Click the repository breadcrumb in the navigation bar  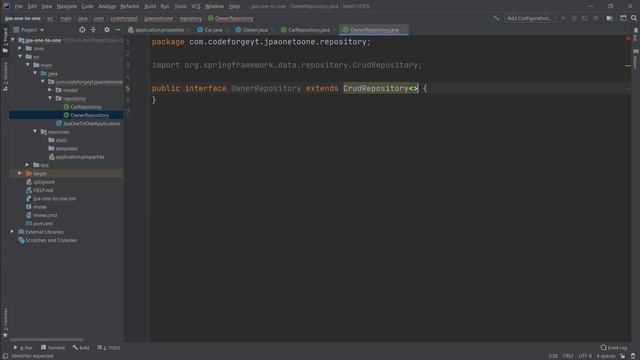pos(191,18)
